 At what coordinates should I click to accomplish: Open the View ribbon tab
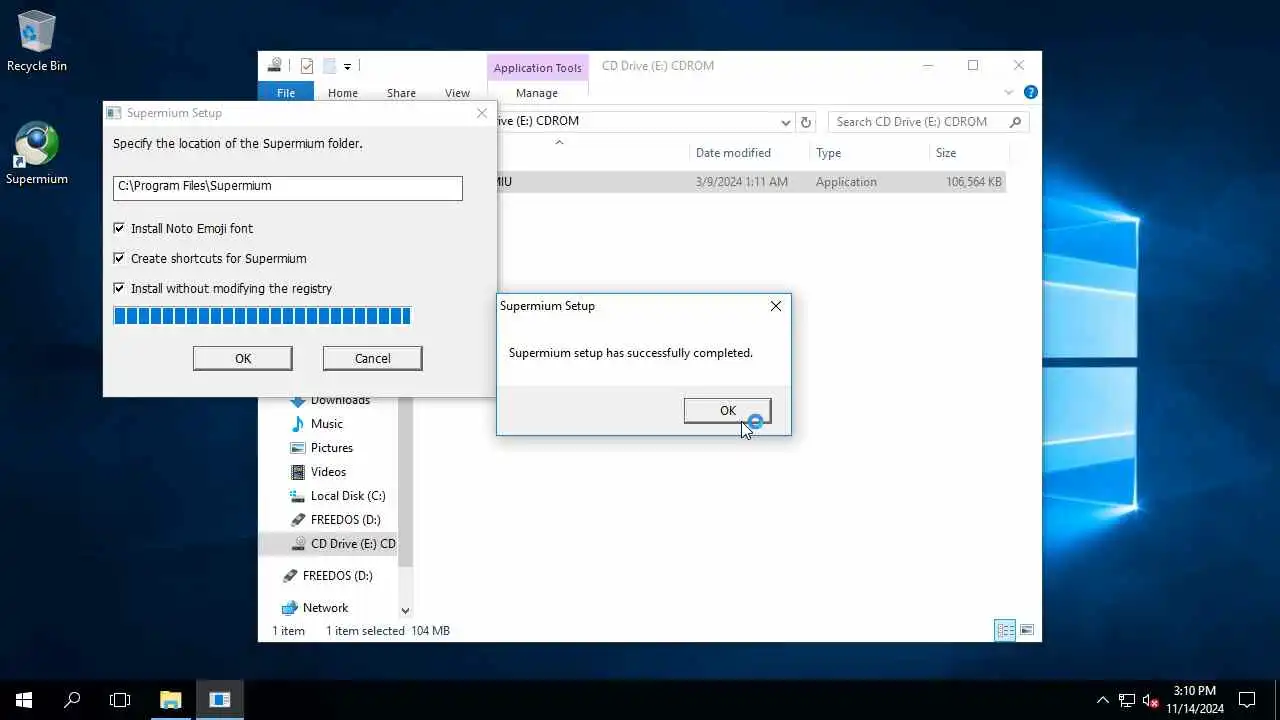tap(457, 93)
